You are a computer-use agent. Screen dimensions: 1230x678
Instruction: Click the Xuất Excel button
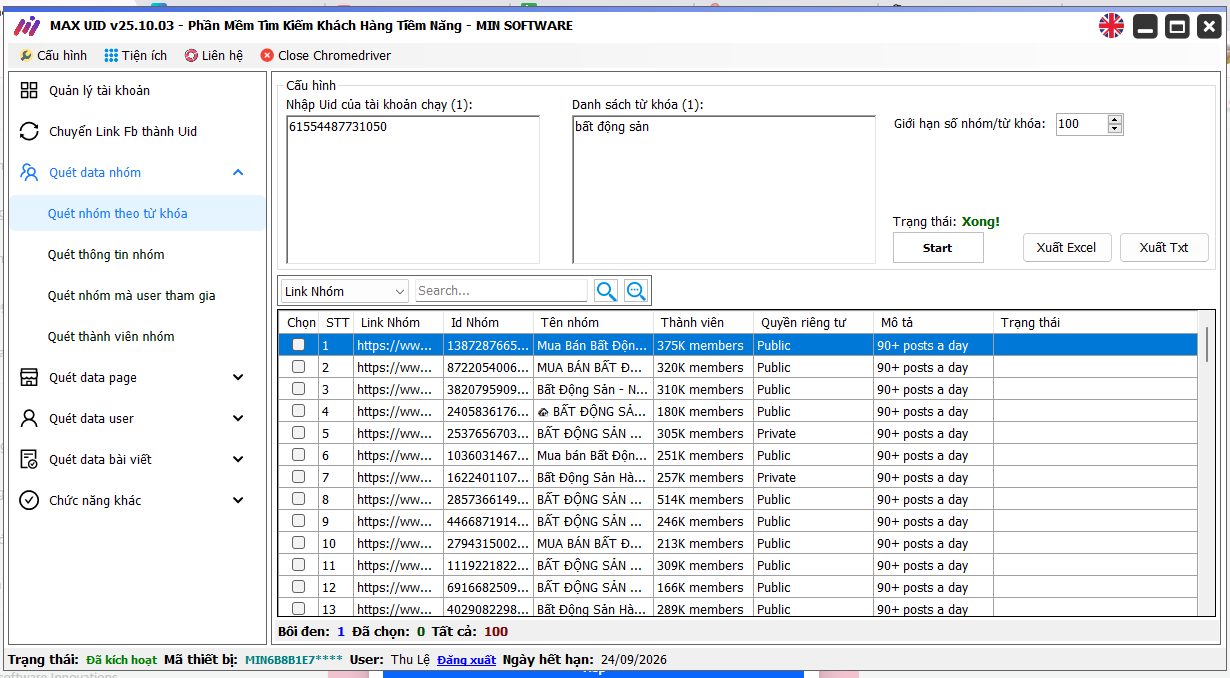click(x=1066, y=248)
